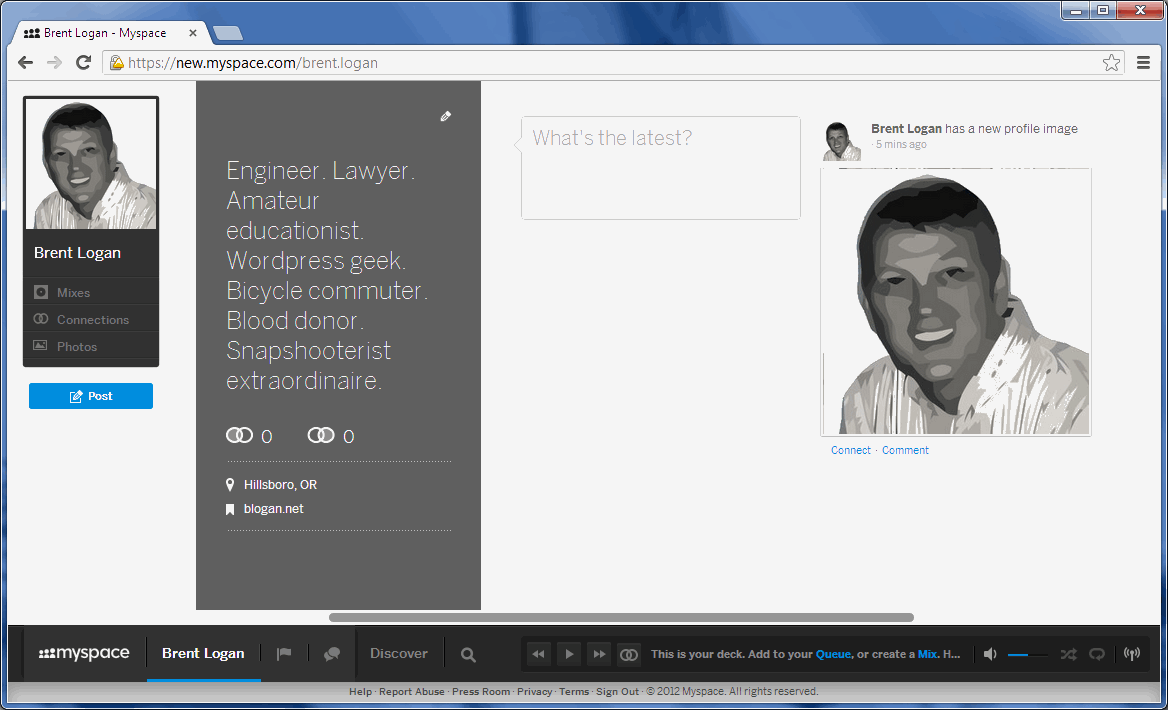
Task: Click the SSL warning padlock icon
Action: pyautogui.click(x=116, y=63)
